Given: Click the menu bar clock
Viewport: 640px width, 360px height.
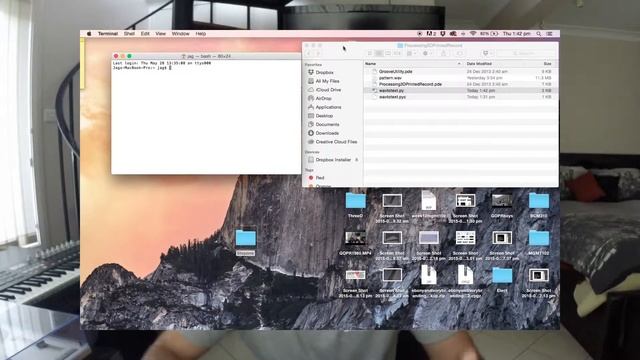Looking at the screenshot, I should tap(516, 34).
